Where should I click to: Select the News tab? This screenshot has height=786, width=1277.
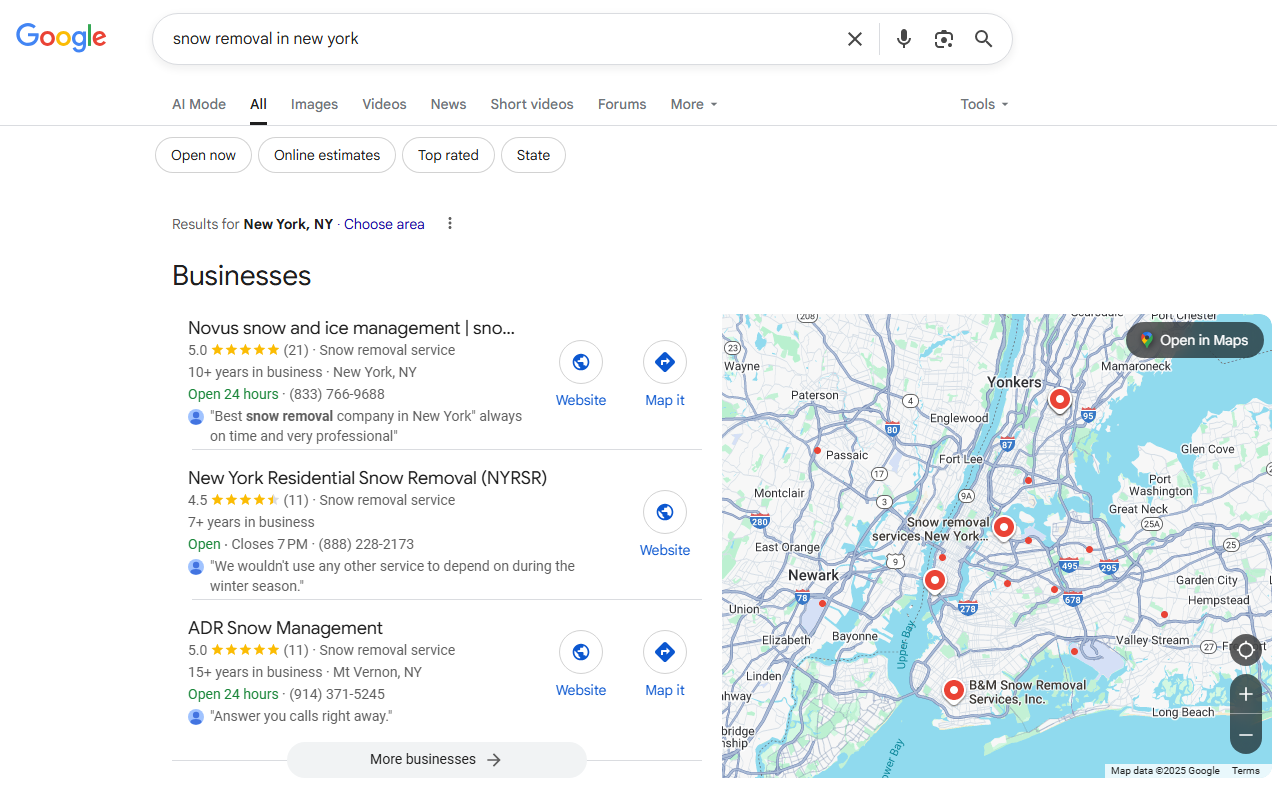(x=447, y=104)
